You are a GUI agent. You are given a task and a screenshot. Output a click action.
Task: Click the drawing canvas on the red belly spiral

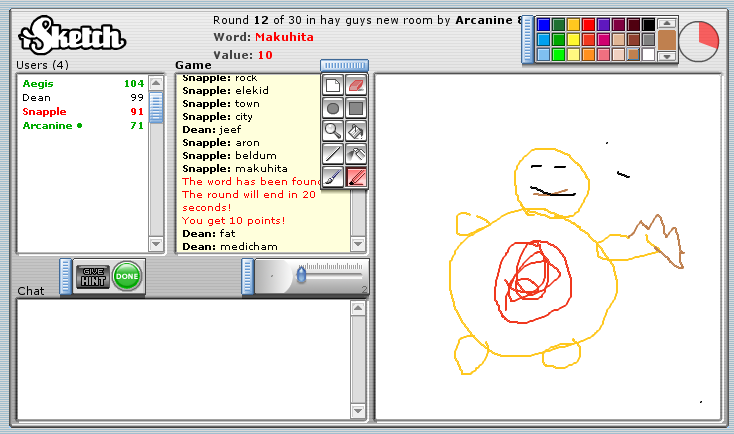coord(533,282)
